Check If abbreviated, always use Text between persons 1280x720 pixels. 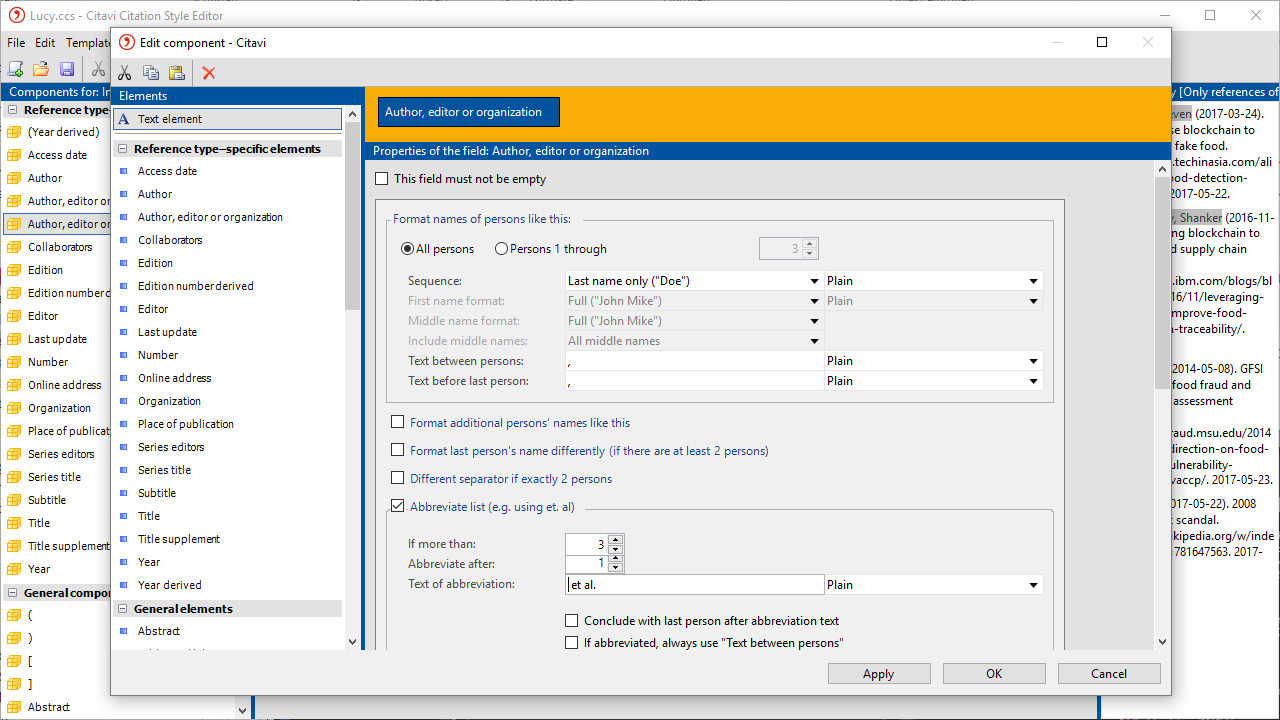point(572,643)
